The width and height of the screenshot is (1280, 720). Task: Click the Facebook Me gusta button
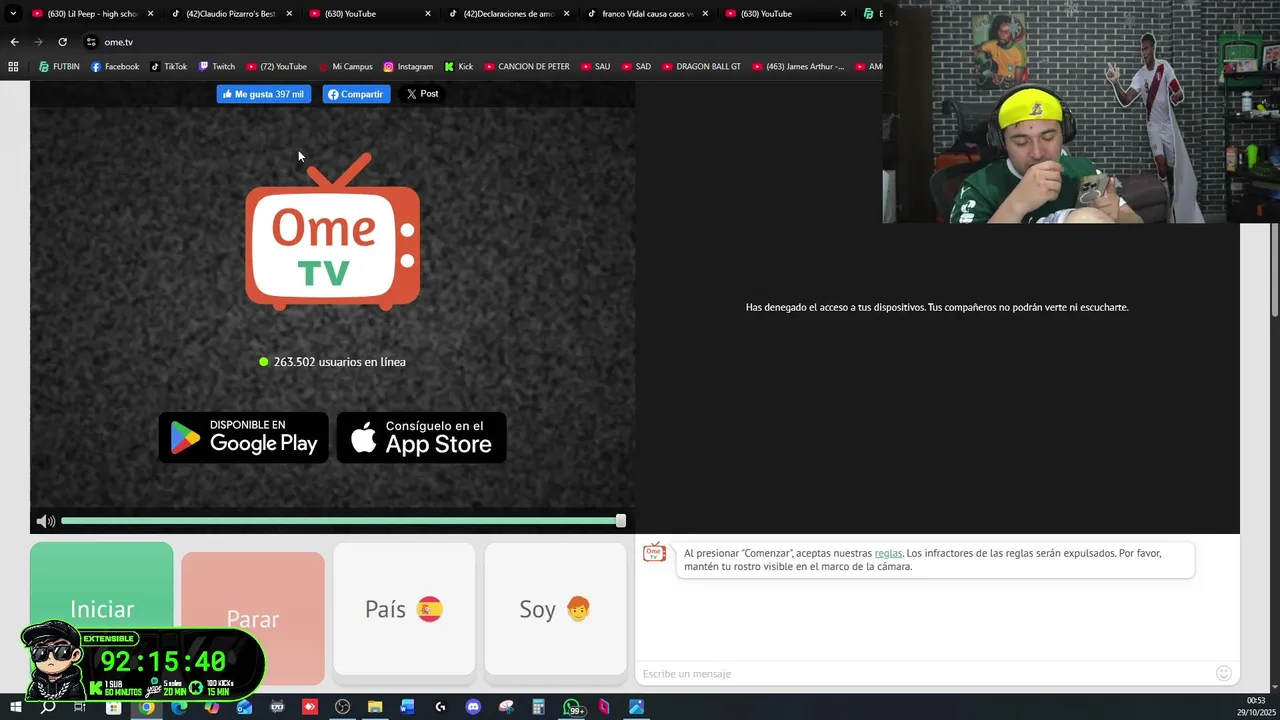coord(264,94)
